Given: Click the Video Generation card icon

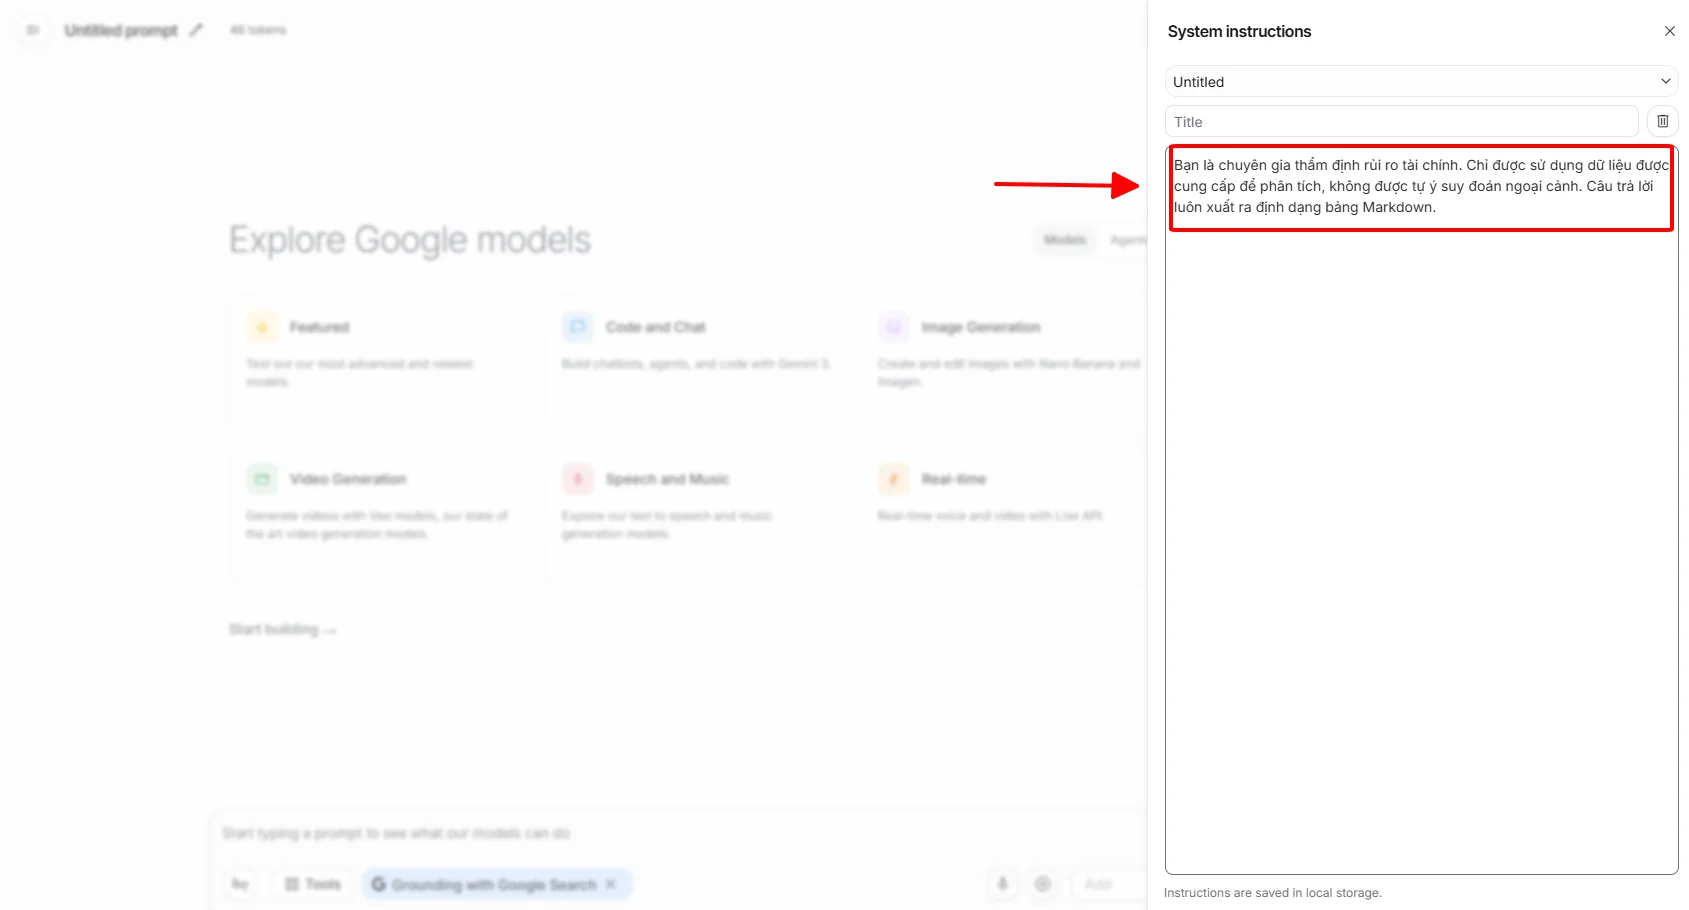Looking at the screenshot, I should tap(262, 479).
